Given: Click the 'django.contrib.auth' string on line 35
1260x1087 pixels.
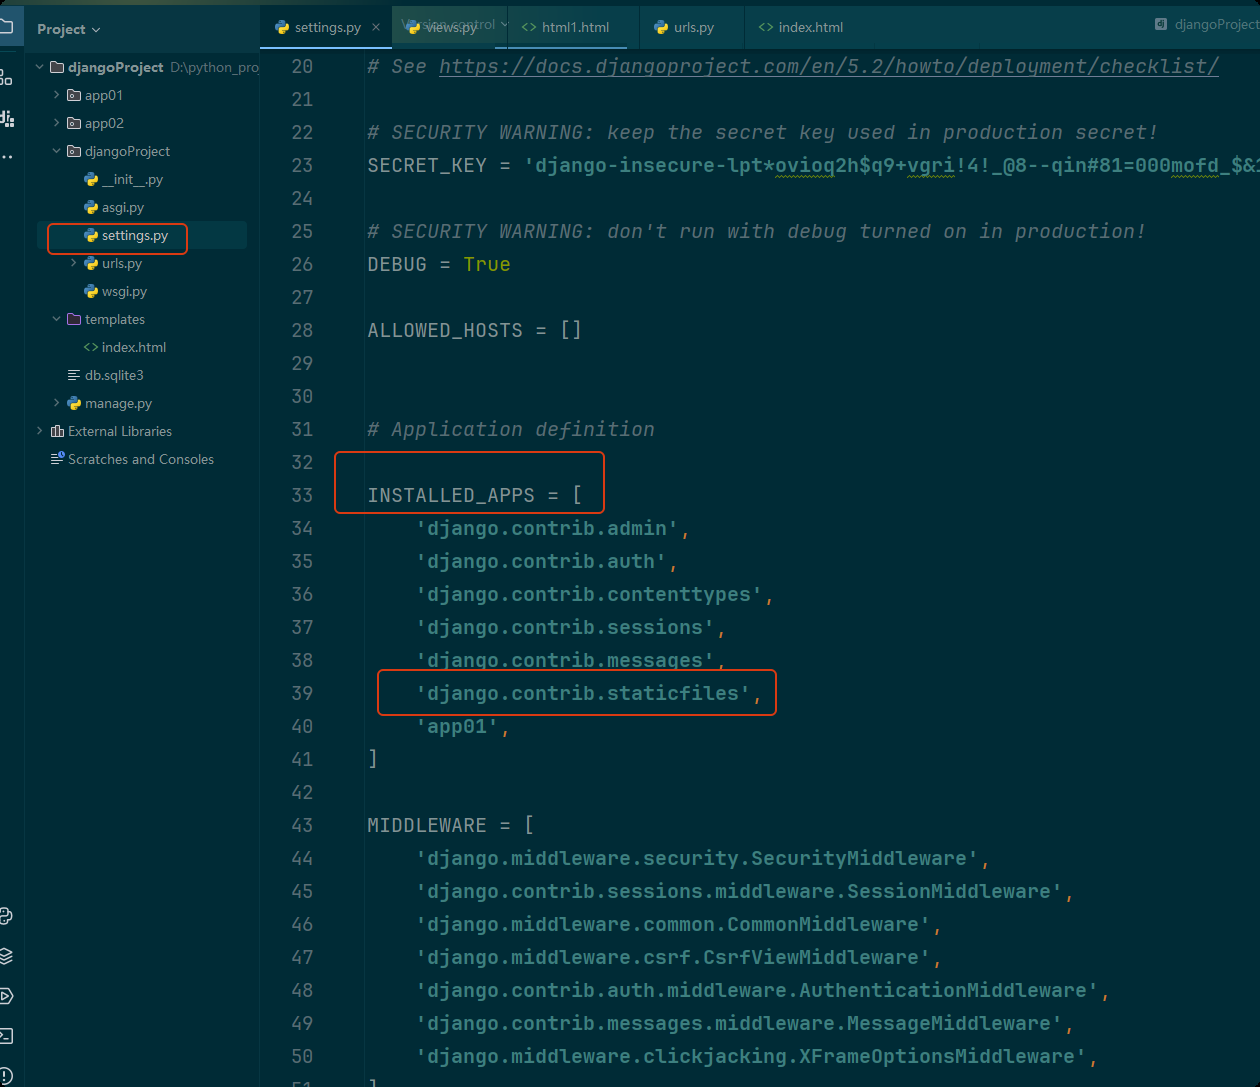Looking at the screenshot, I should coord(541,561).
